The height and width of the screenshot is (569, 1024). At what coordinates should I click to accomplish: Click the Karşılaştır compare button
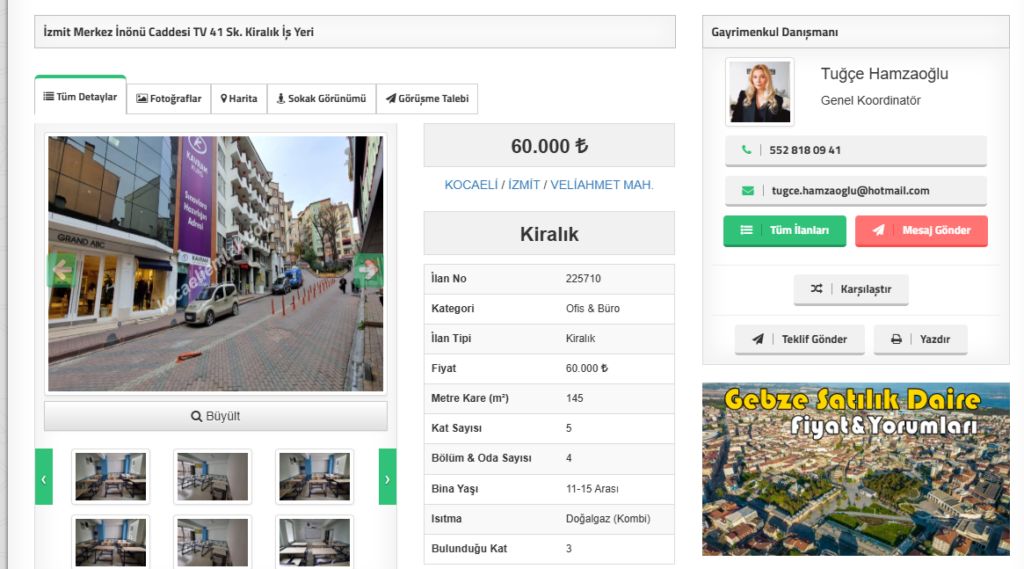pyautogui.click(x=851, y=289)
